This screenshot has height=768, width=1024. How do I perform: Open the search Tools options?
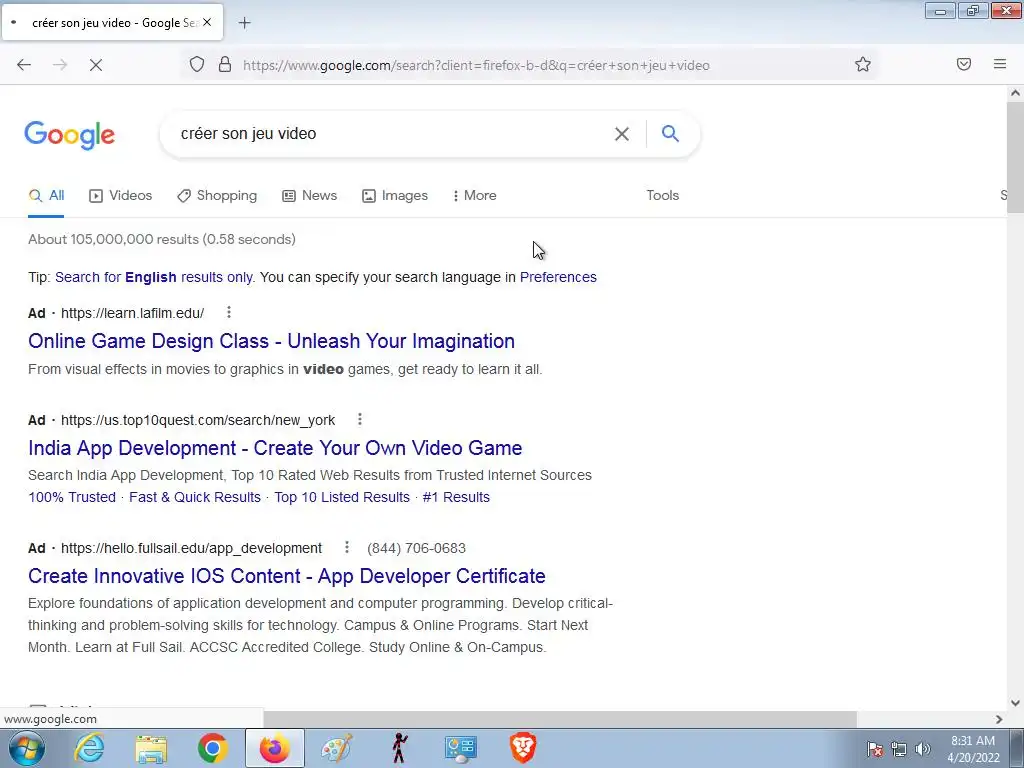pyautogui.click(x=663, y=195)
